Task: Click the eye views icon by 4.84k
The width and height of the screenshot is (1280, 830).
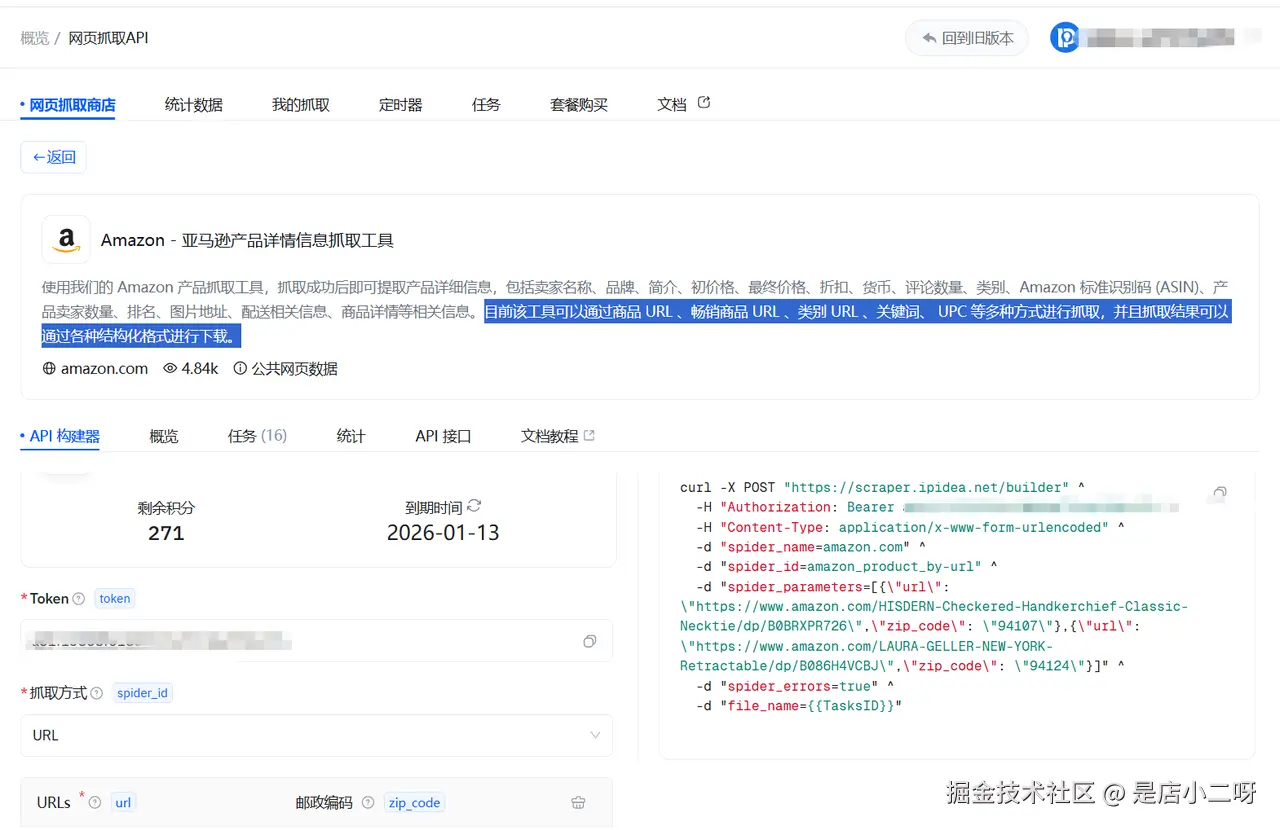Action: (170, 369)
